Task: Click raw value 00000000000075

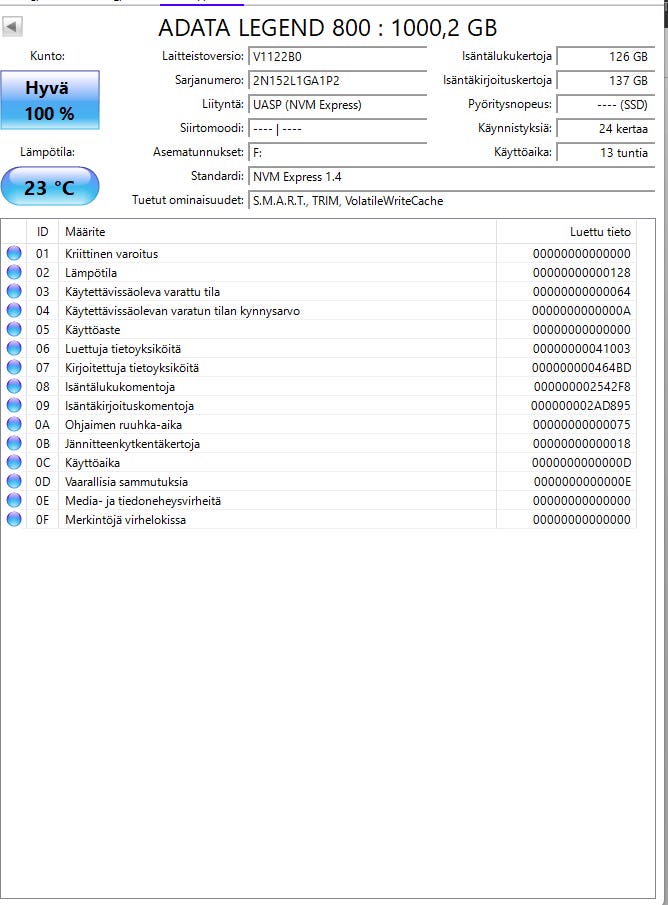Action: point(581,425)
